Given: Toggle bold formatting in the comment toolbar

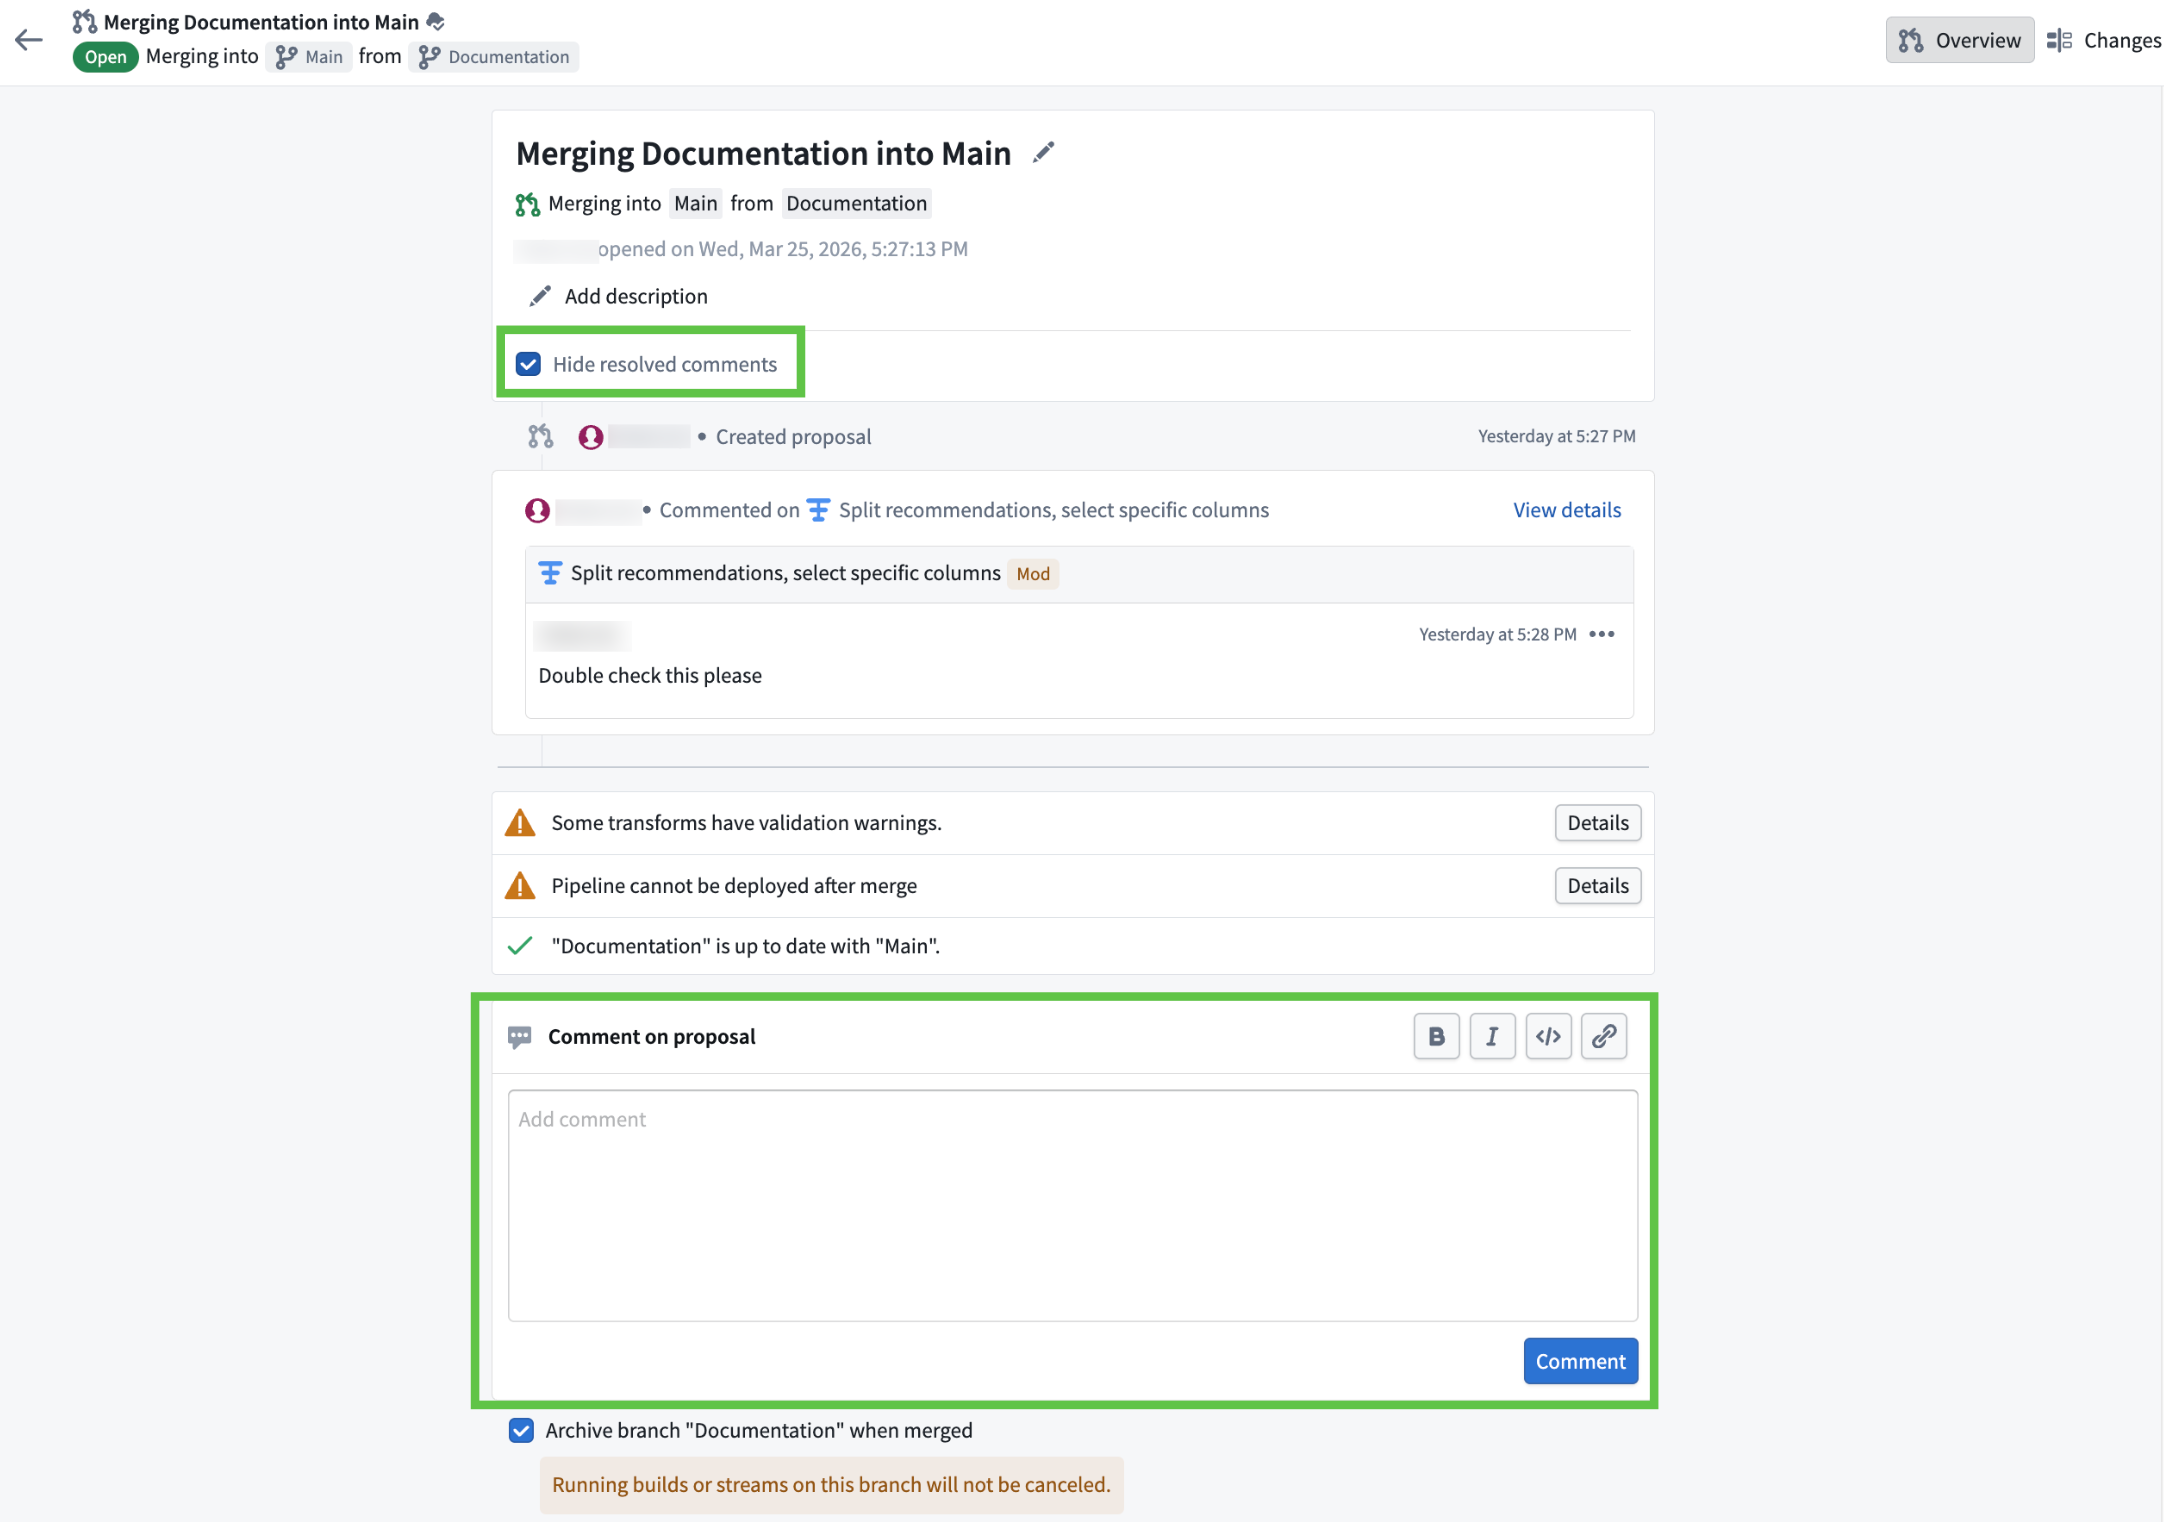Looking at the screenshot, I should pyautogui.click(x=1436, y=1036).
